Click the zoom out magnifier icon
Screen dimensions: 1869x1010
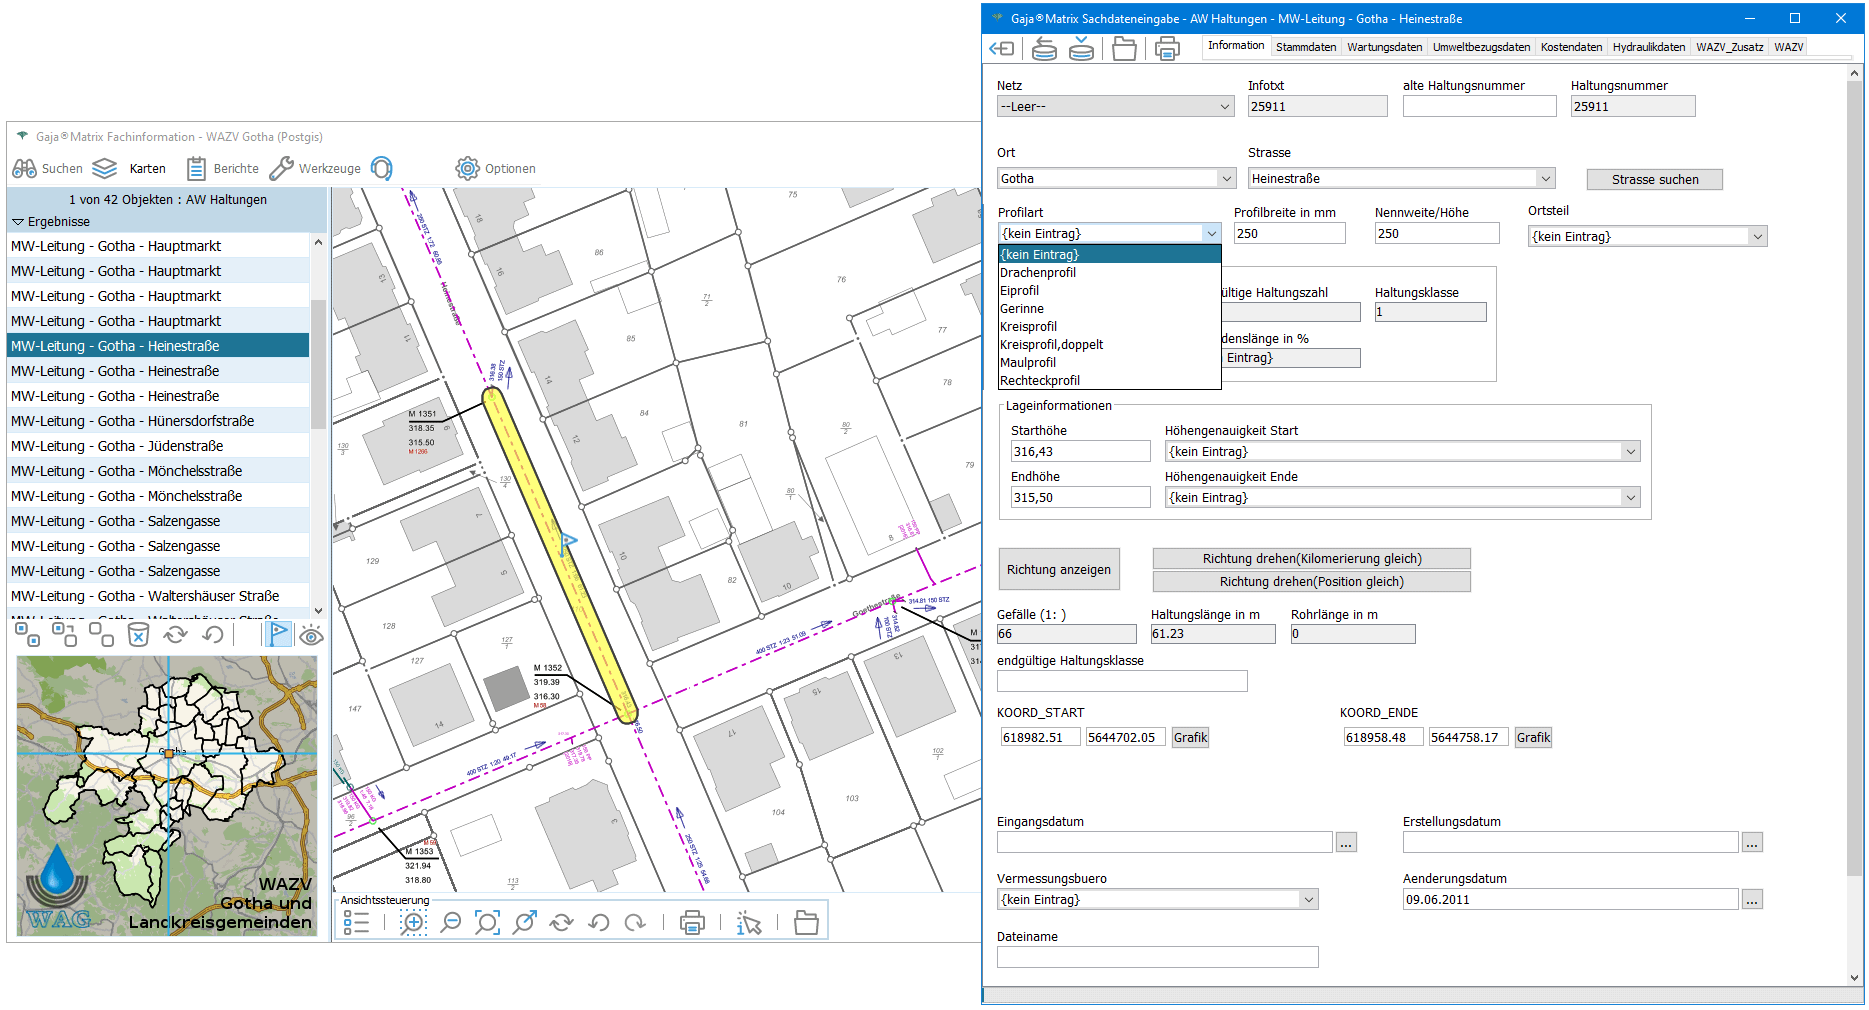tap(451, 923)
